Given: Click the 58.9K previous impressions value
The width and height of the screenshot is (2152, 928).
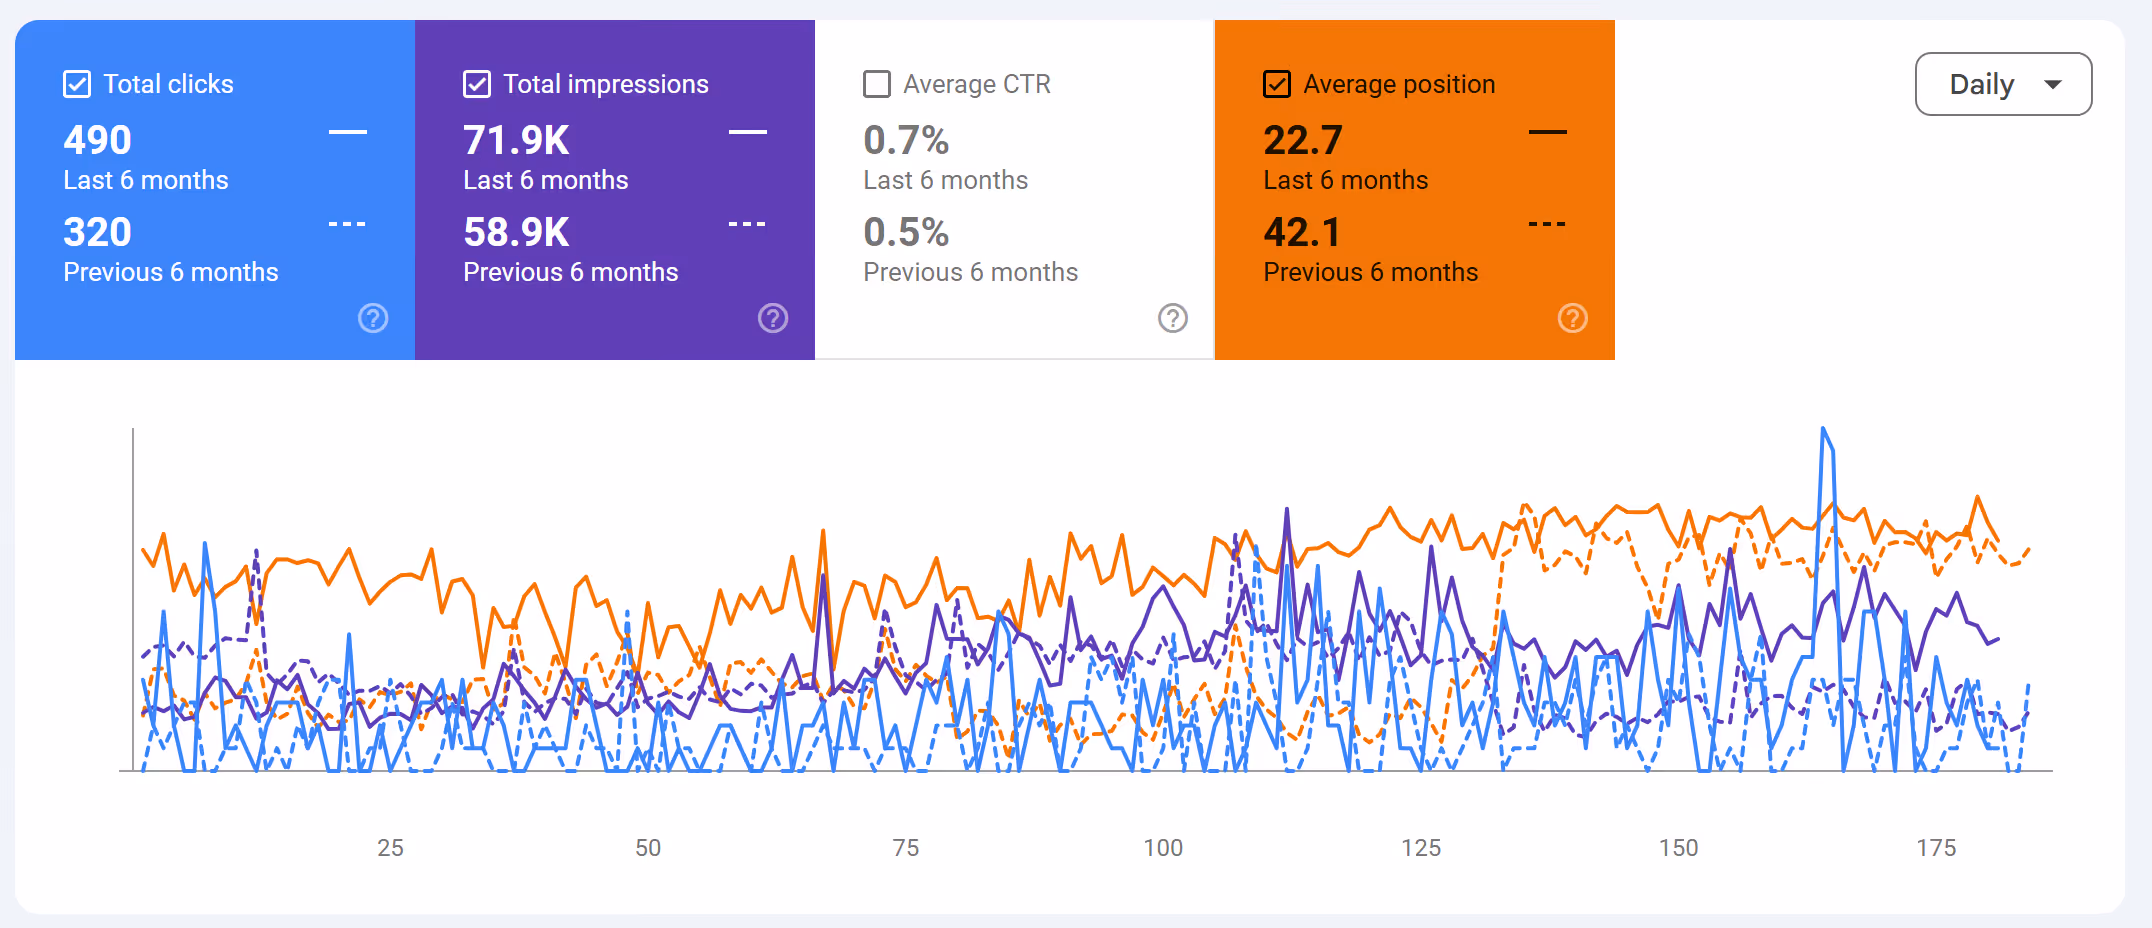Looking at the screenshot, I should [516, 232].
